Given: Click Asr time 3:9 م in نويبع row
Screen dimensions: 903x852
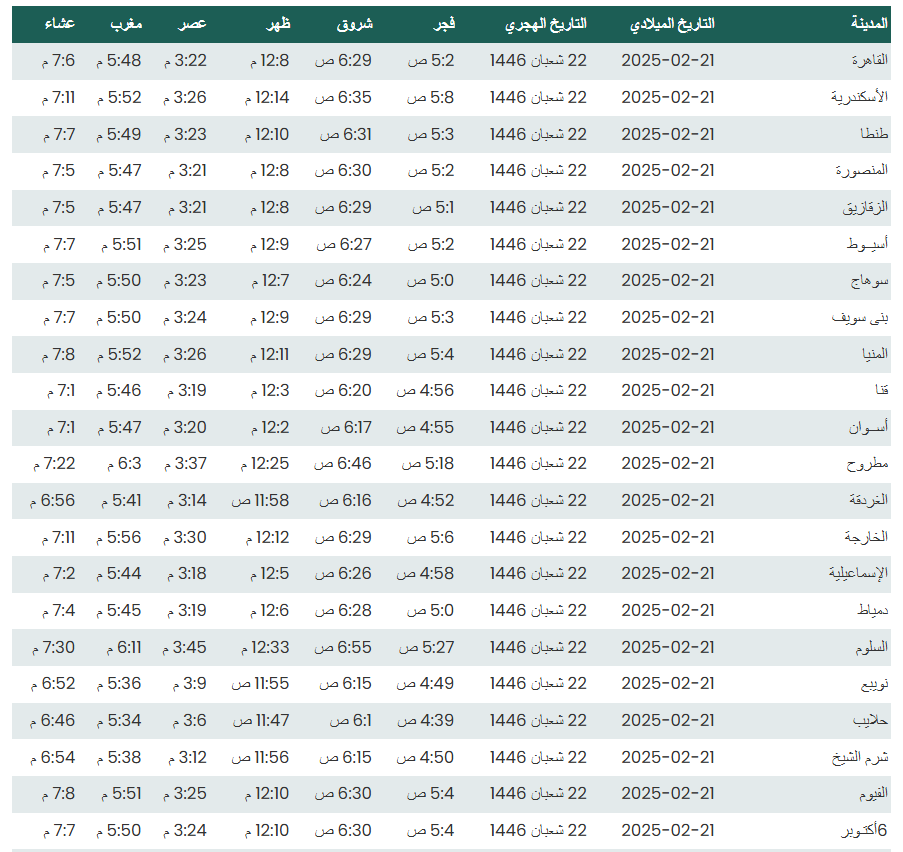Looking at the screenshot, I should click(189, 684).
